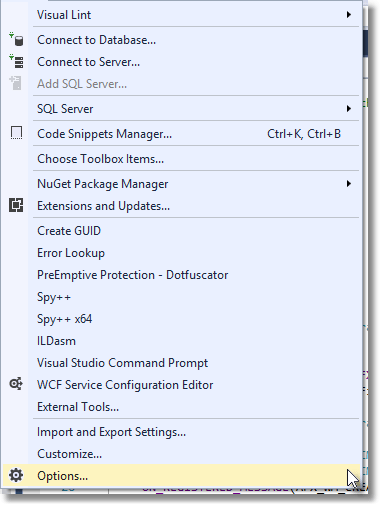Choose Connect to Server...
380x506 pixels.
coord(181,62)
